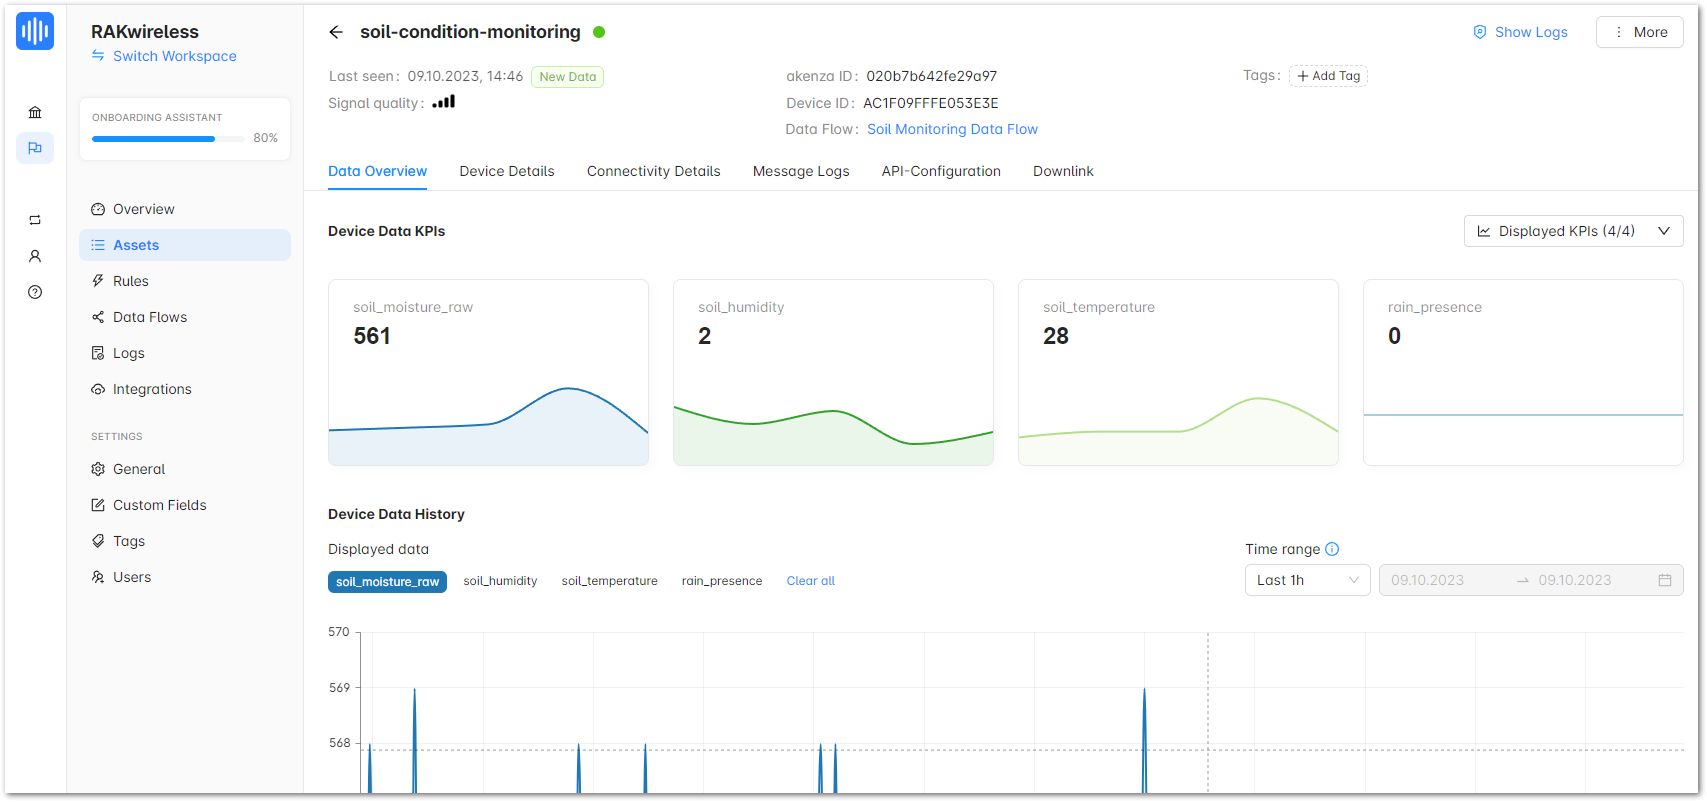Open the user profile icon in left rail
Viewport: 1707px width, 802px height.
tap(35, 256)
